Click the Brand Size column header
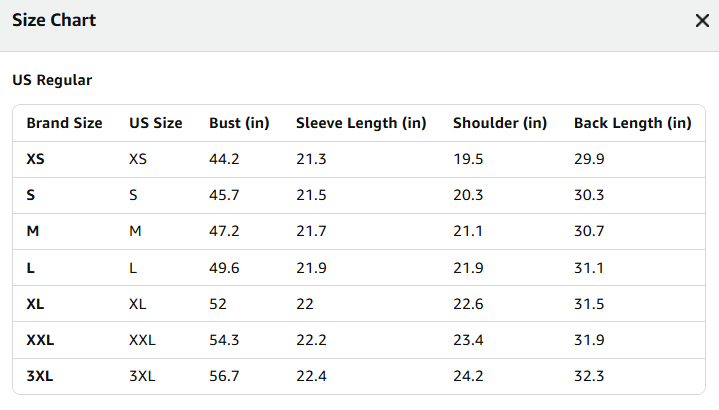The width and height of the screenshot is (719, 410). coord(65,123)
